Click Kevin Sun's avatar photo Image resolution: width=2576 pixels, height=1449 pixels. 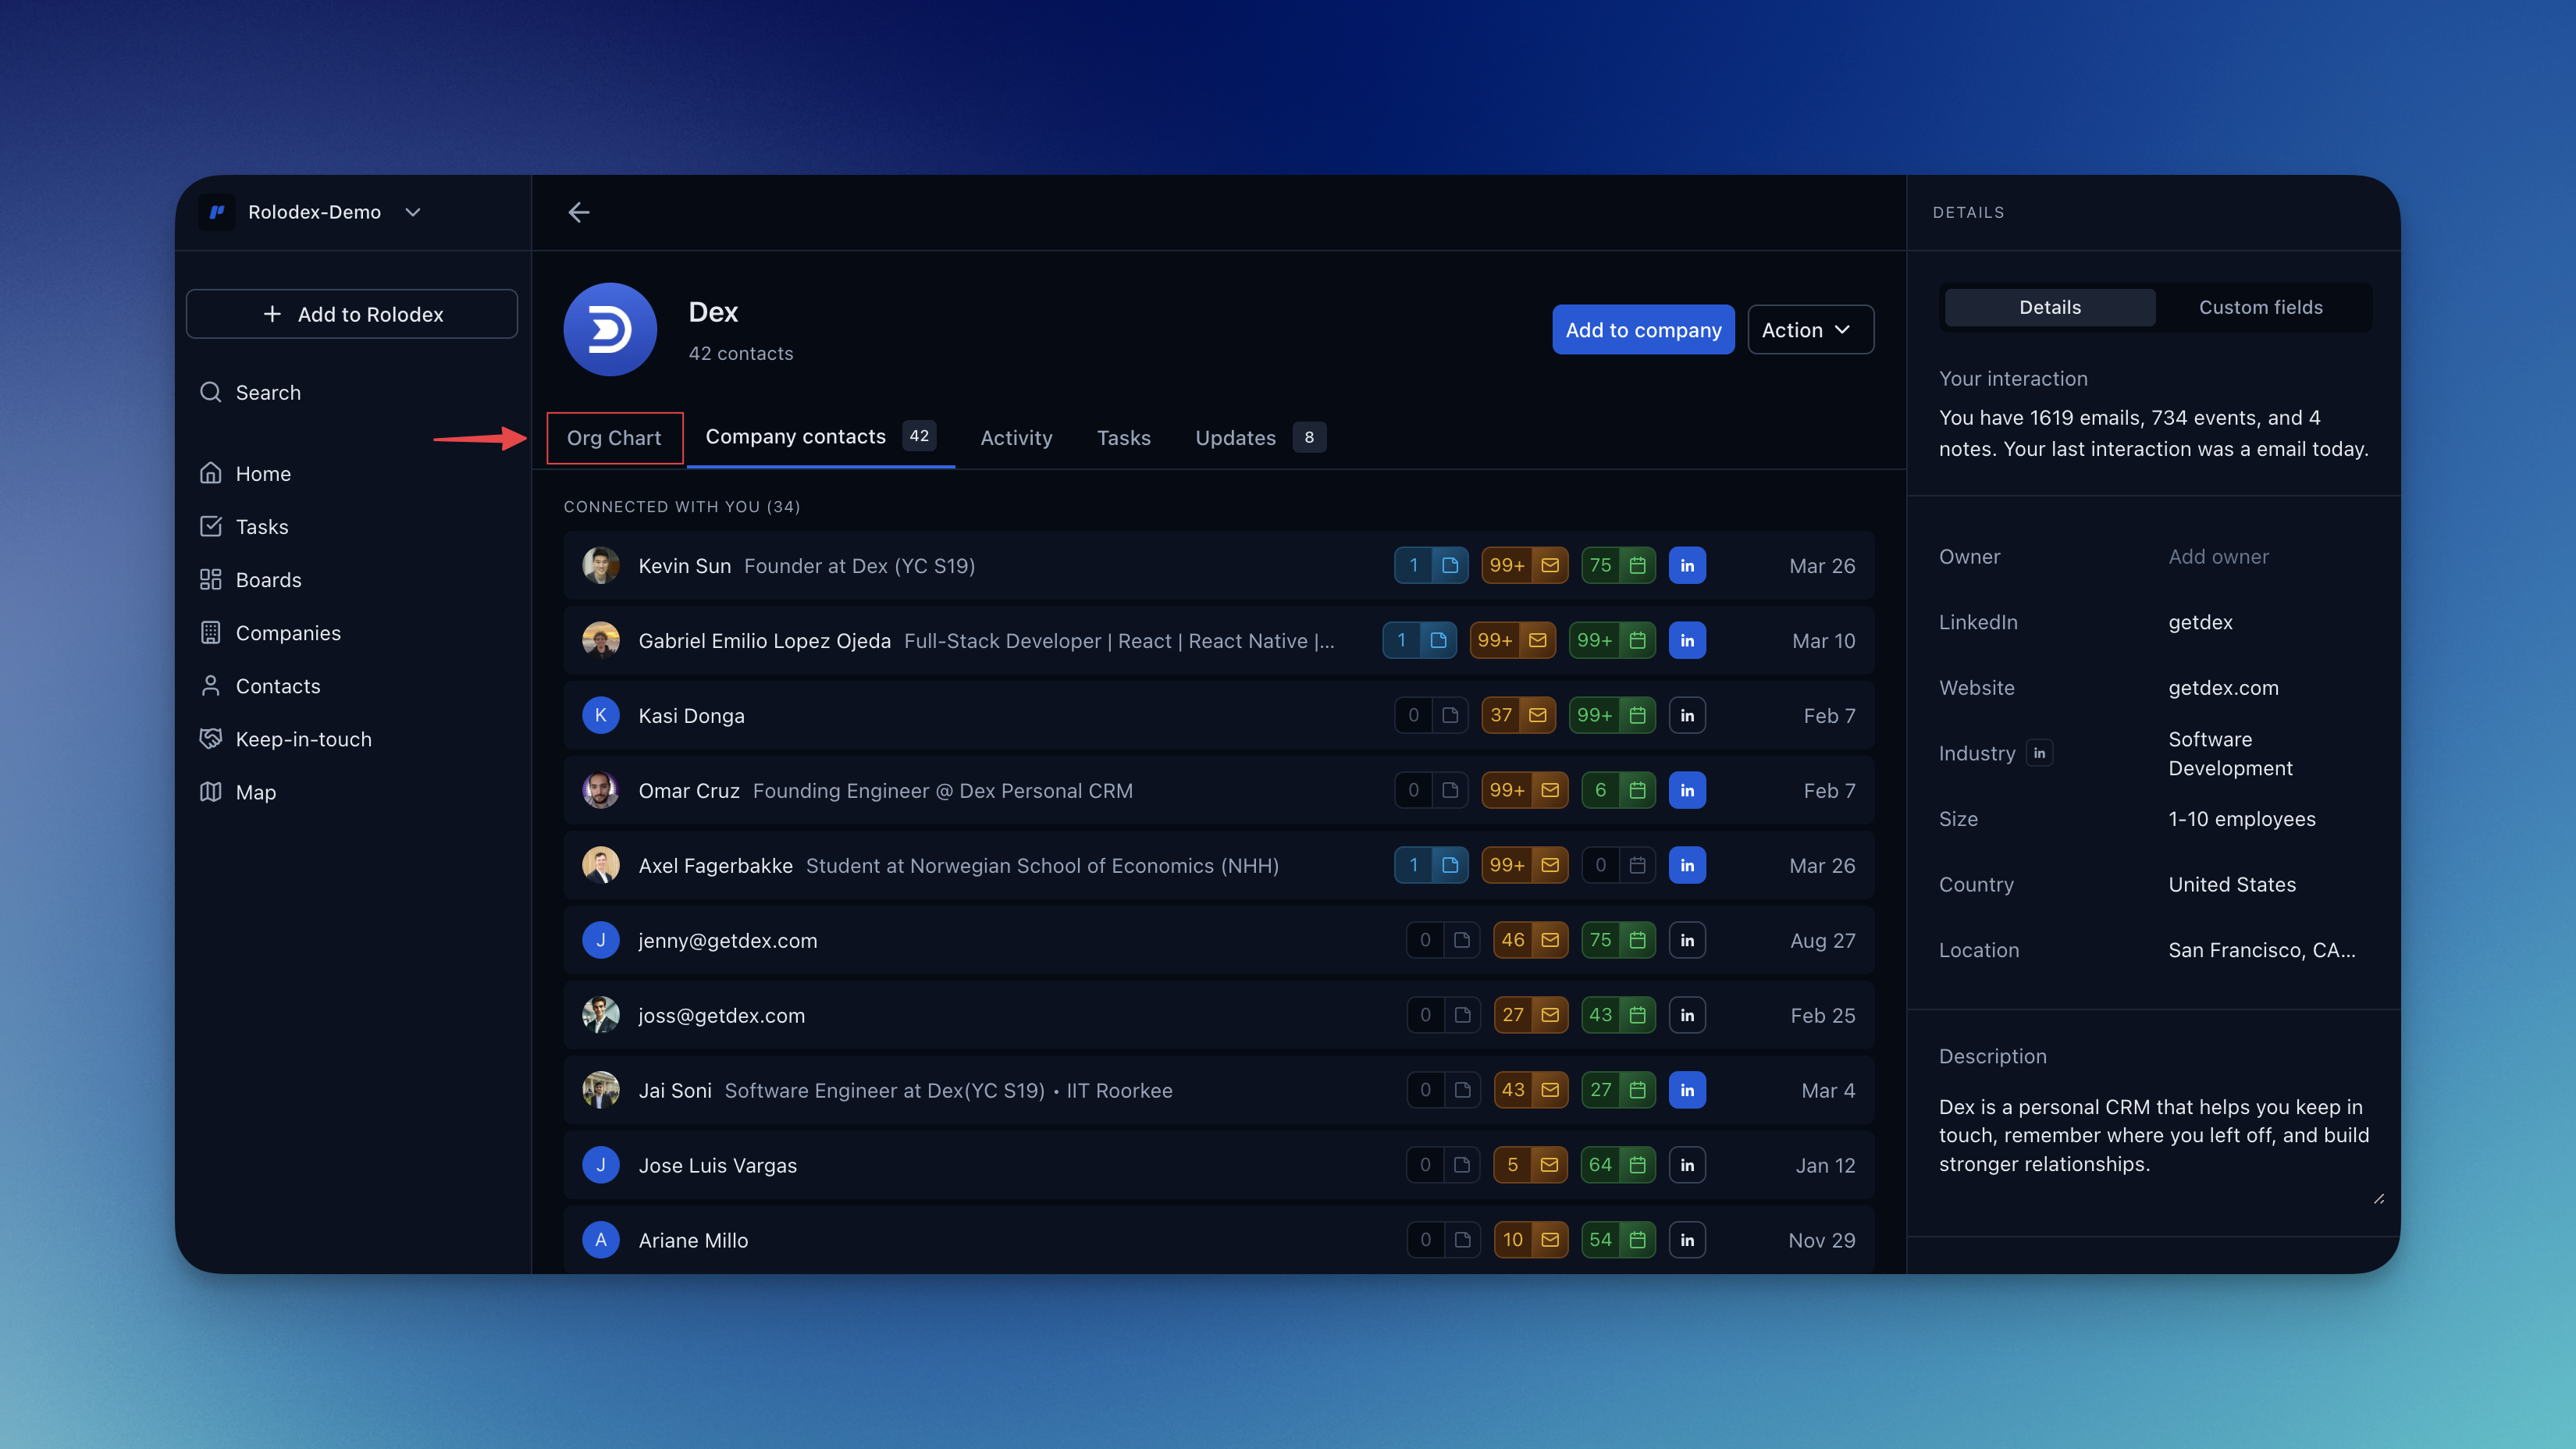coord(601,566)
